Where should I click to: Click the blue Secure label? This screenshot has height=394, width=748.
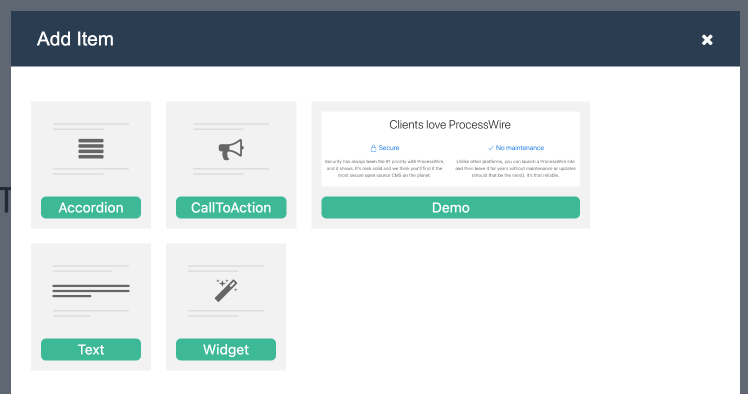pyautogui.click(x=389, y=148)
